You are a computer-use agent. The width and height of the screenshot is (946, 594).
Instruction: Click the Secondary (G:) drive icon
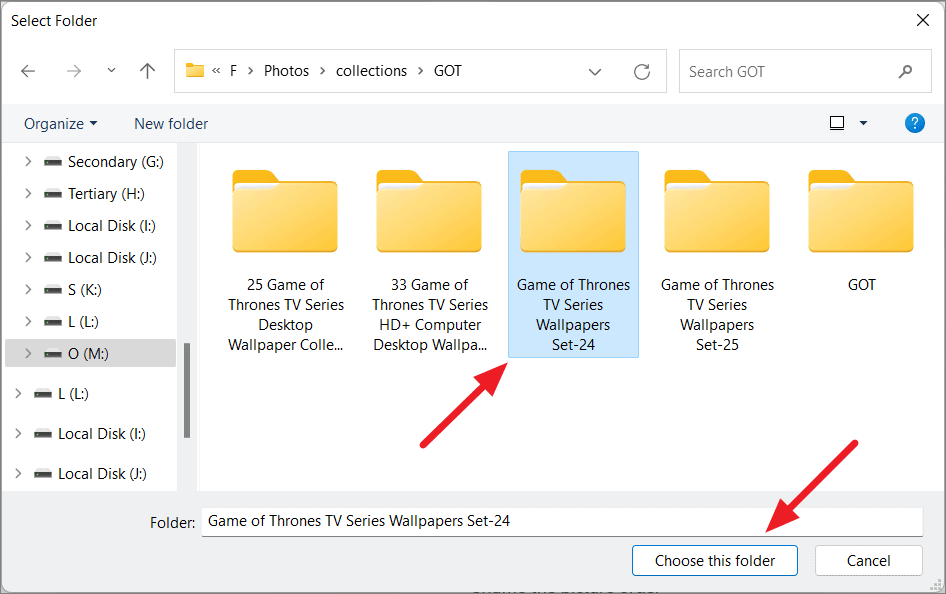(52, 162)
